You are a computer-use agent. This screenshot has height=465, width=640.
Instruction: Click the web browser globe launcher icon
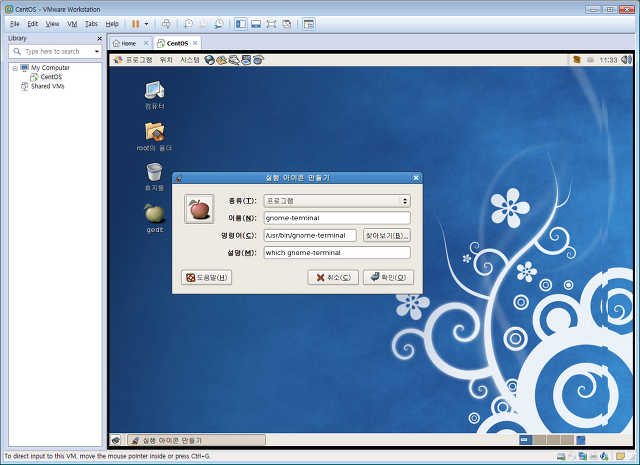(209, 60)
